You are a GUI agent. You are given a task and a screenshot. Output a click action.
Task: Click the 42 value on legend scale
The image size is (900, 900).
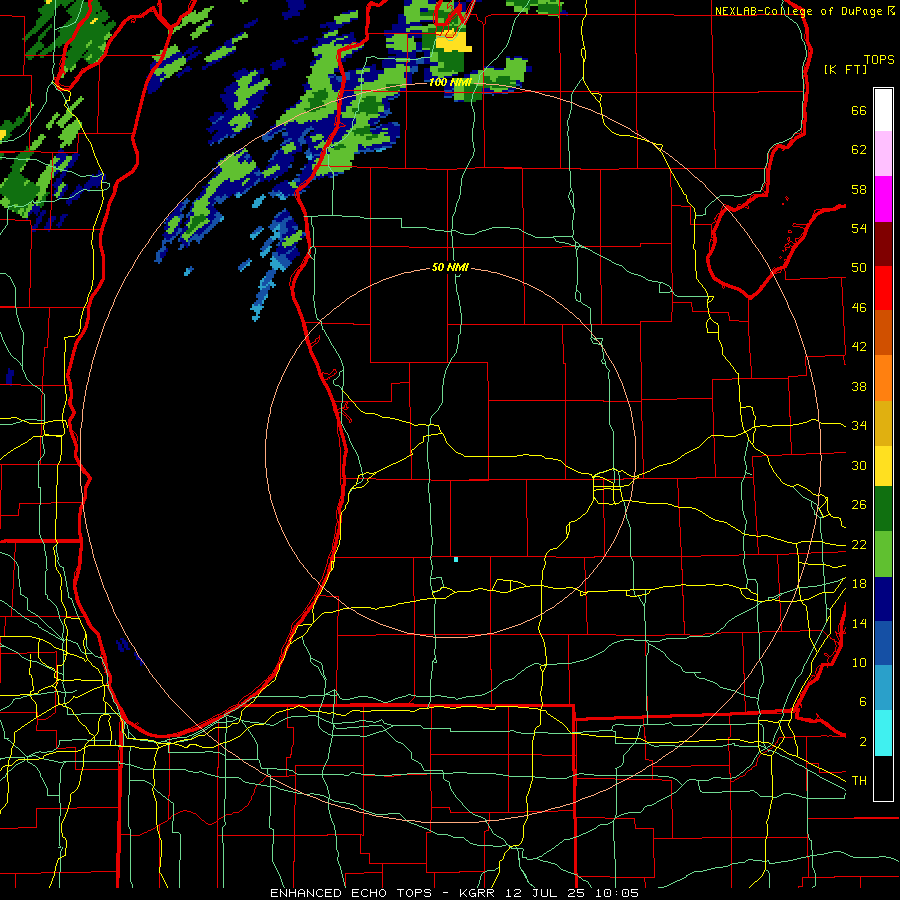click(859, 347)
